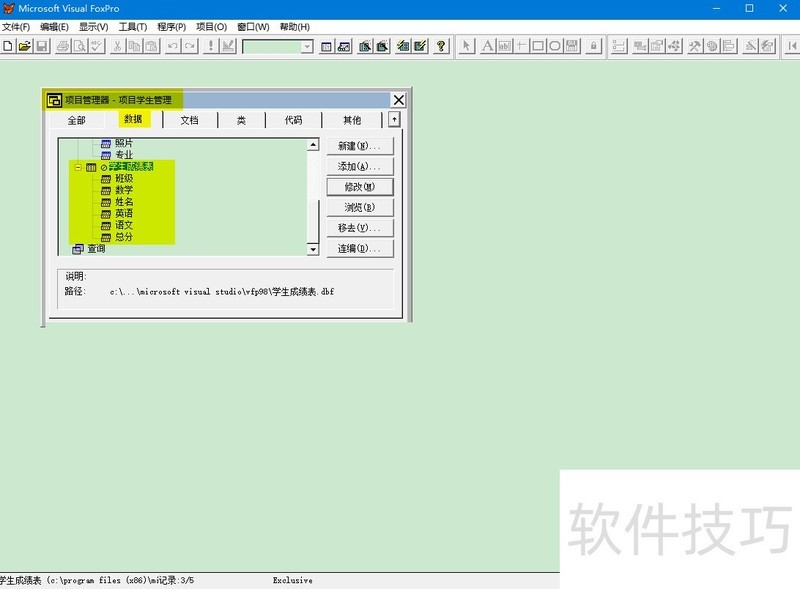800x589 pixels.
Task: Open the 工具(T) menu
Action: point(133,27)
